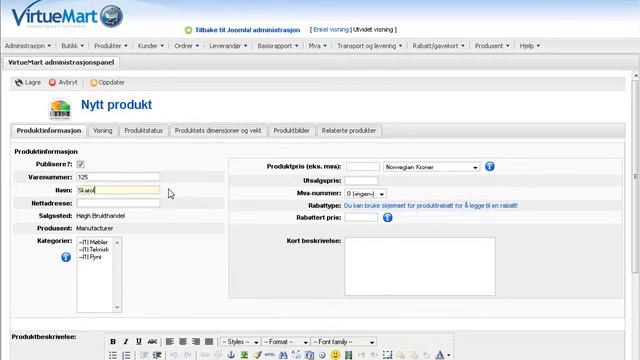This screenshot has height=360, width=640.
Task: Click the Utvidet visning link
Action: click(373, 30)
